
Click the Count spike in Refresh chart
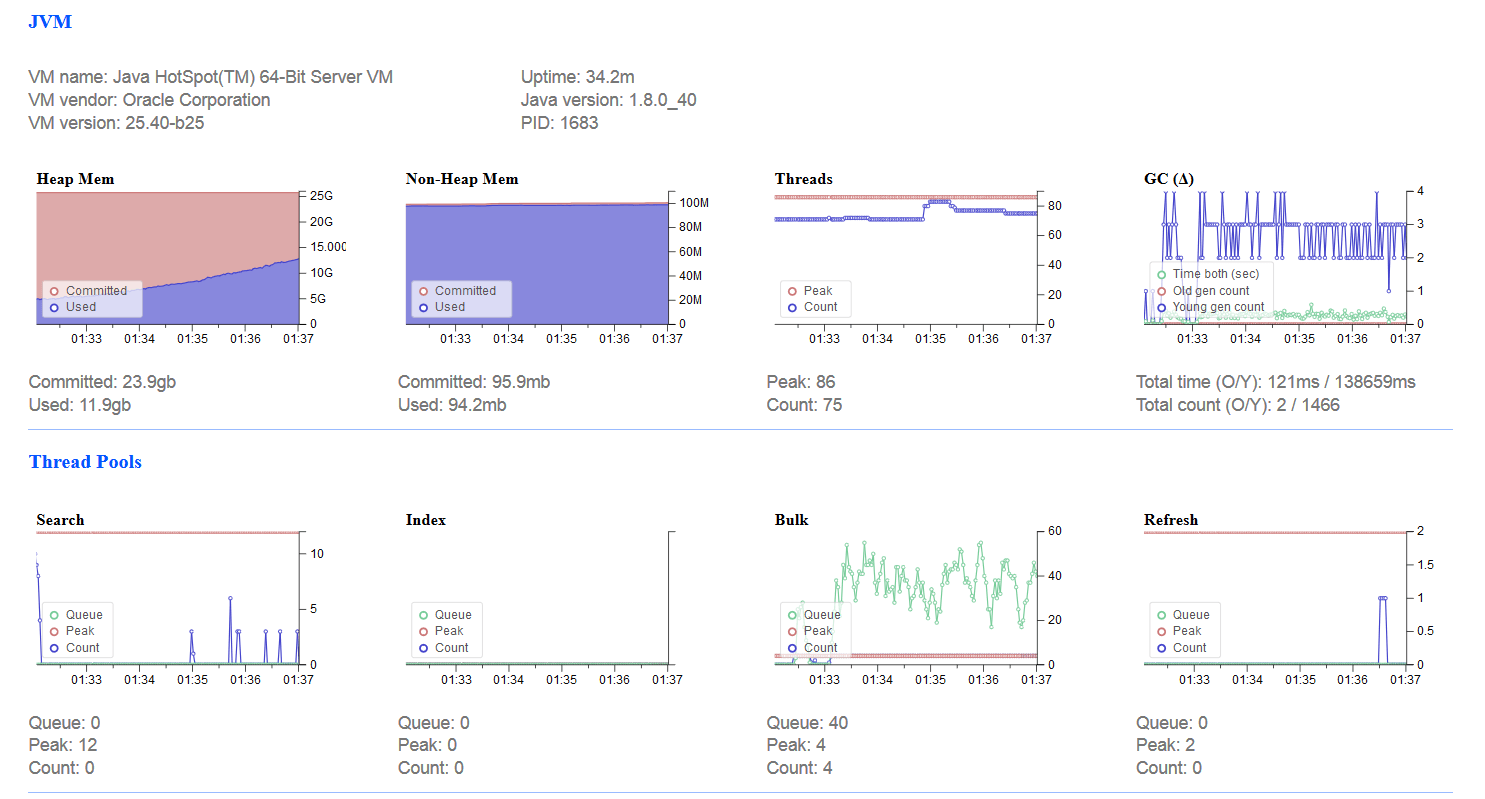1382,630
